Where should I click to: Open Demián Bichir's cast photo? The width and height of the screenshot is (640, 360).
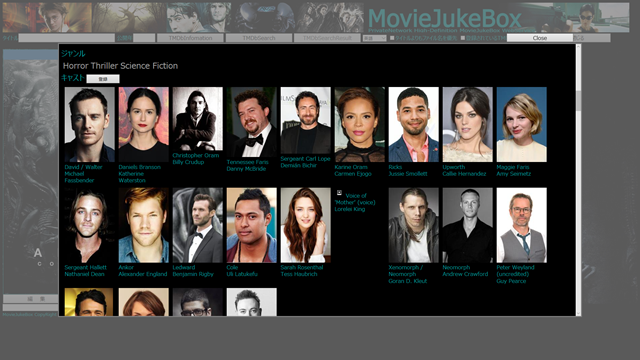pyautogui.click(x=305, y=120)
